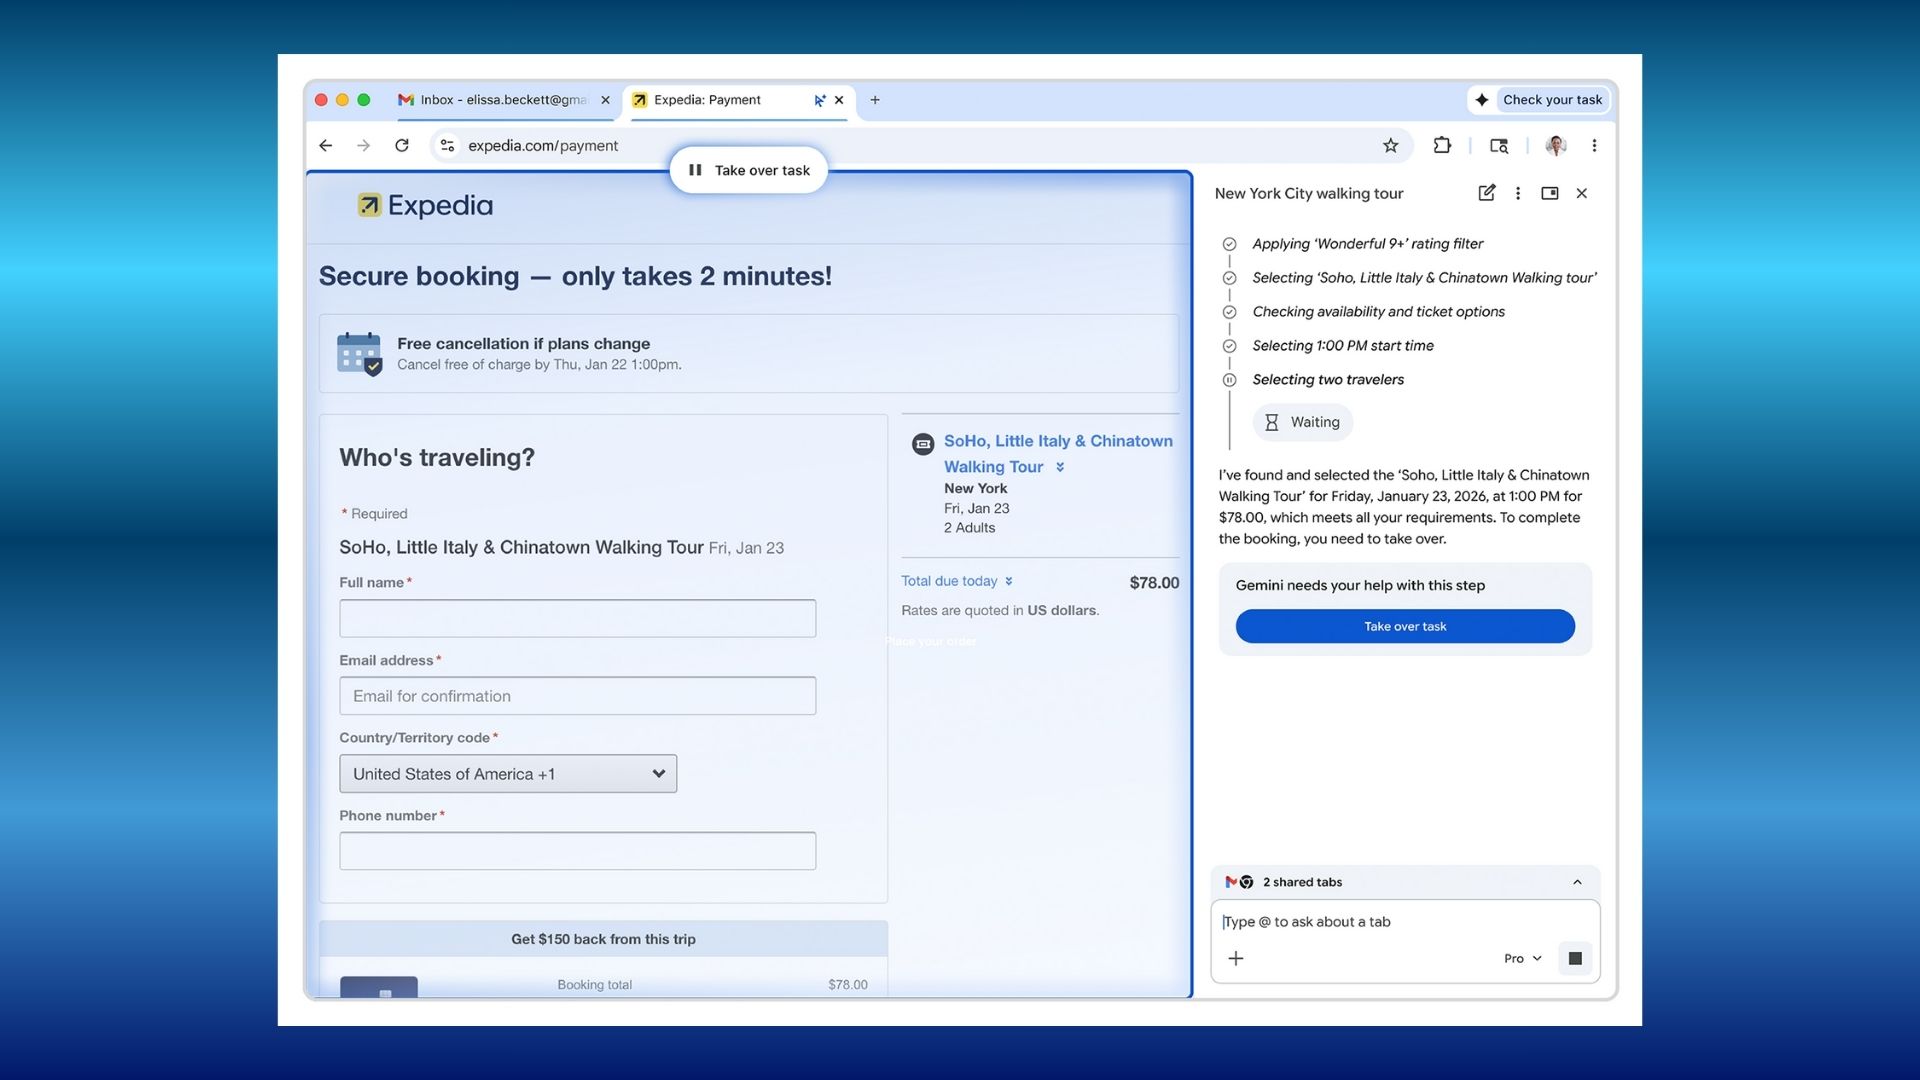This screenshot has width=1920, height=1080.
Task: Switch to the Gmail Inbox tab
Action: [500, 100]
